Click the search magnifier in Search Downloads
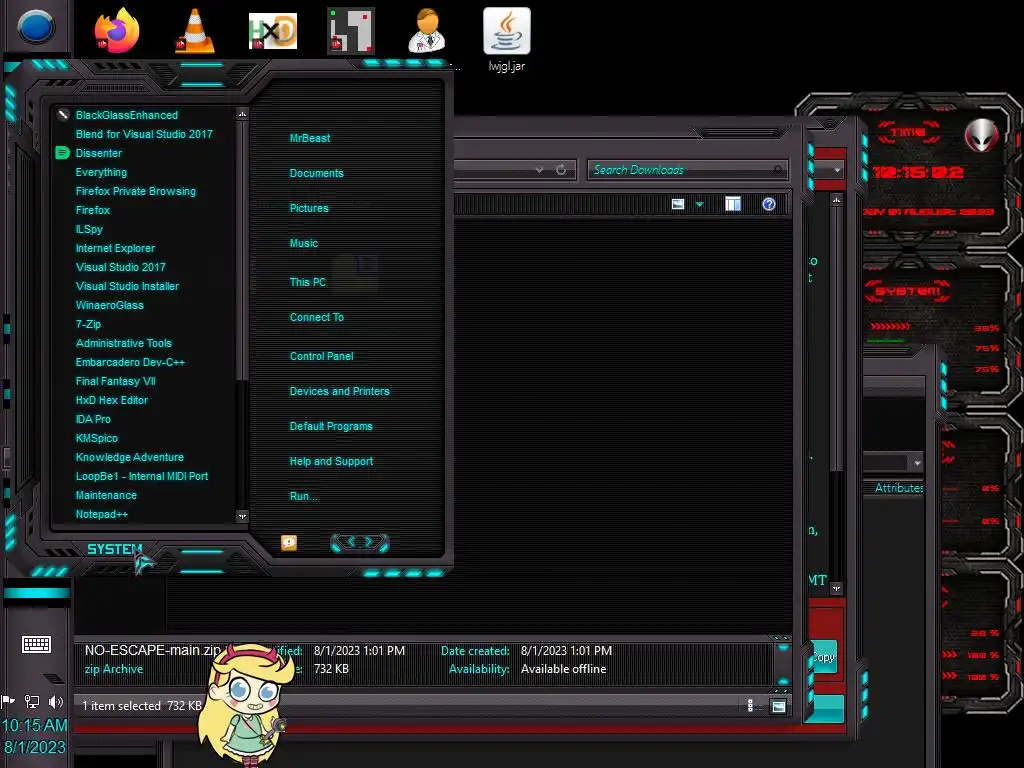 tap(777, 170)
